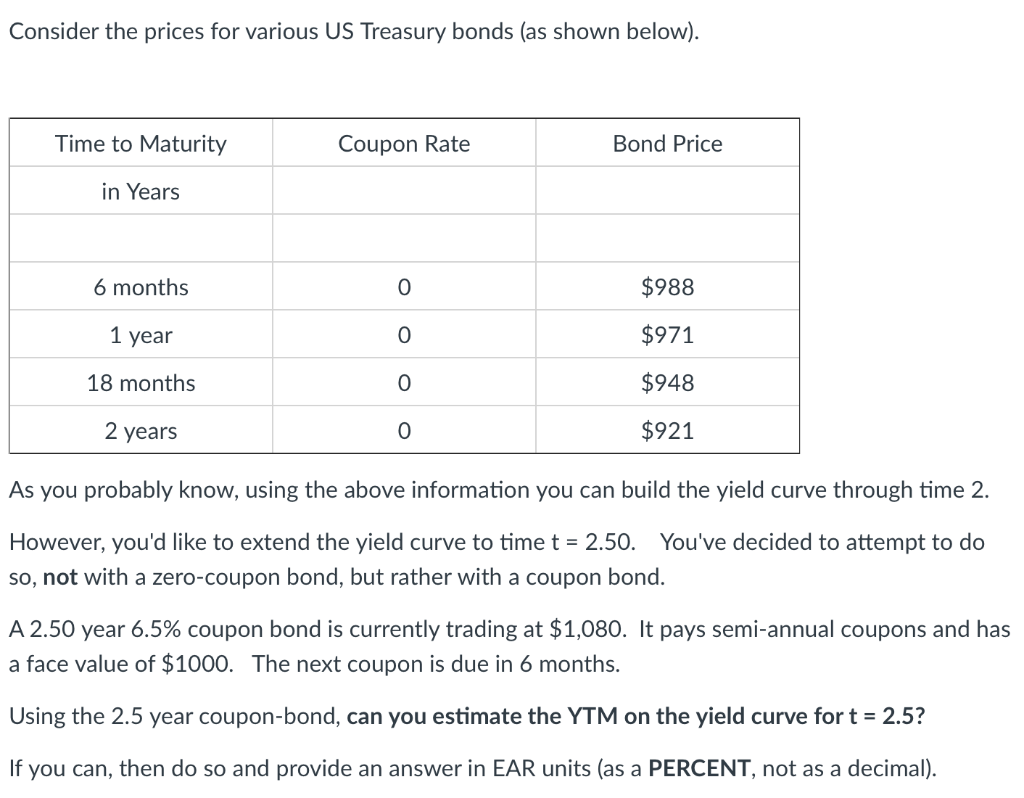1024x798 pixels.
Task: Click the Time to Maturity header cell
Action: point(141,143)
